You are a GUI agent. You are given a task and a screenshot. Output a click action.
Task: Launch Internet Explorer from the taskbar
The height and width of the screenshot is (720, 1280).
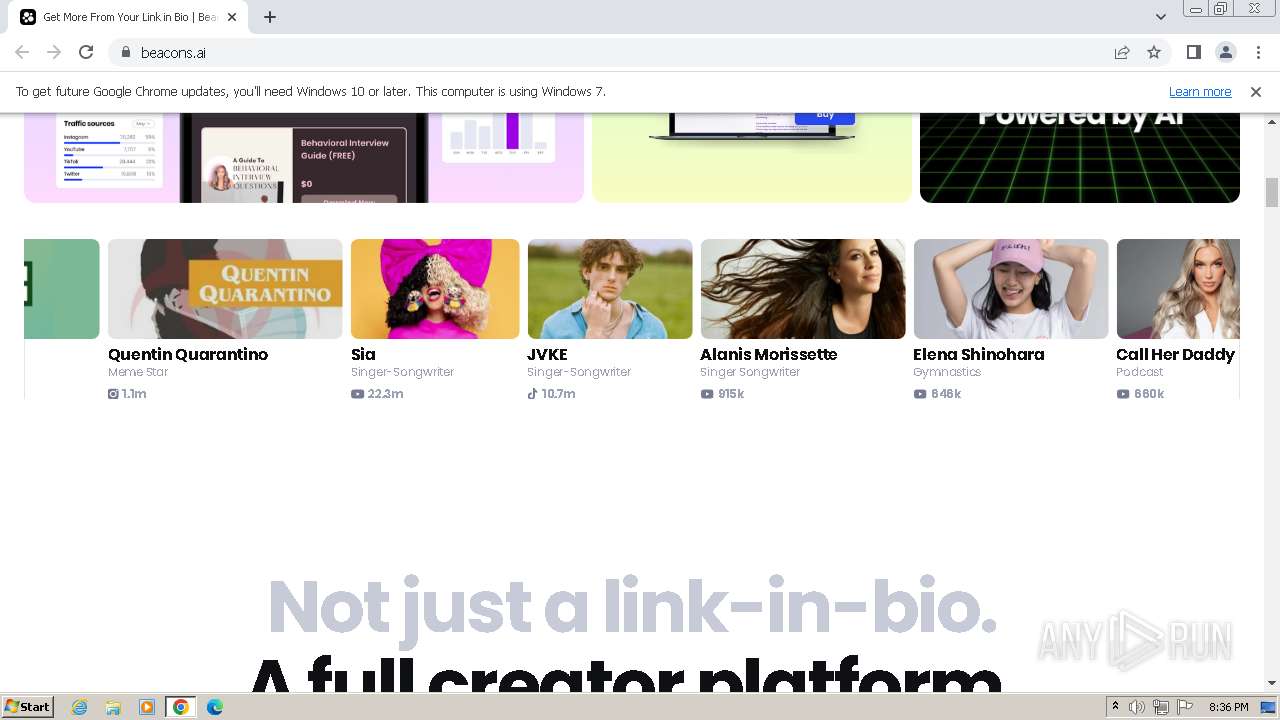click(80, 707)
